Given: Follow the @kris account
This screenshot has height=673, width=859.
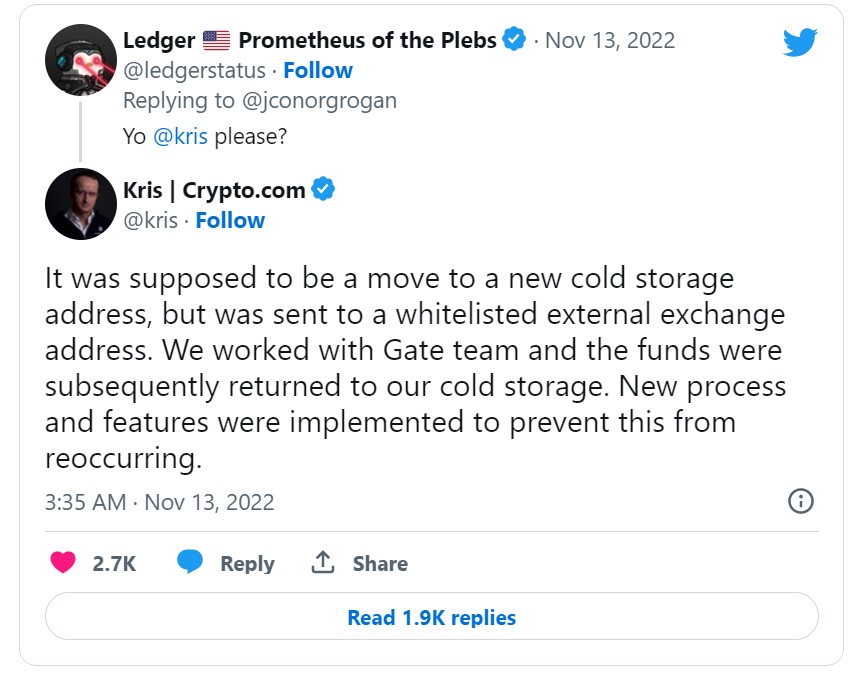Looking at the screenshot, I should [230, 220].
